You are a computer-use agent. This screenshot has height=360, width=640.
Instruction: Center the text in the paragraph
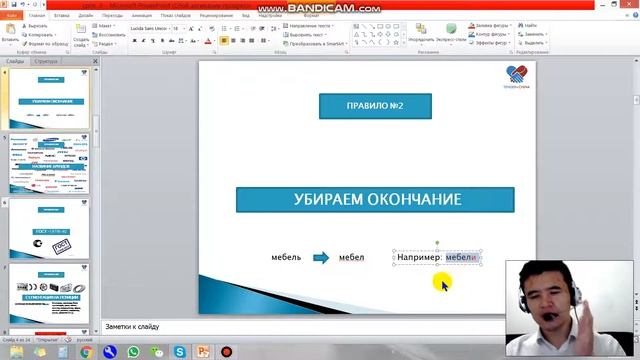[x=233, y=41]
